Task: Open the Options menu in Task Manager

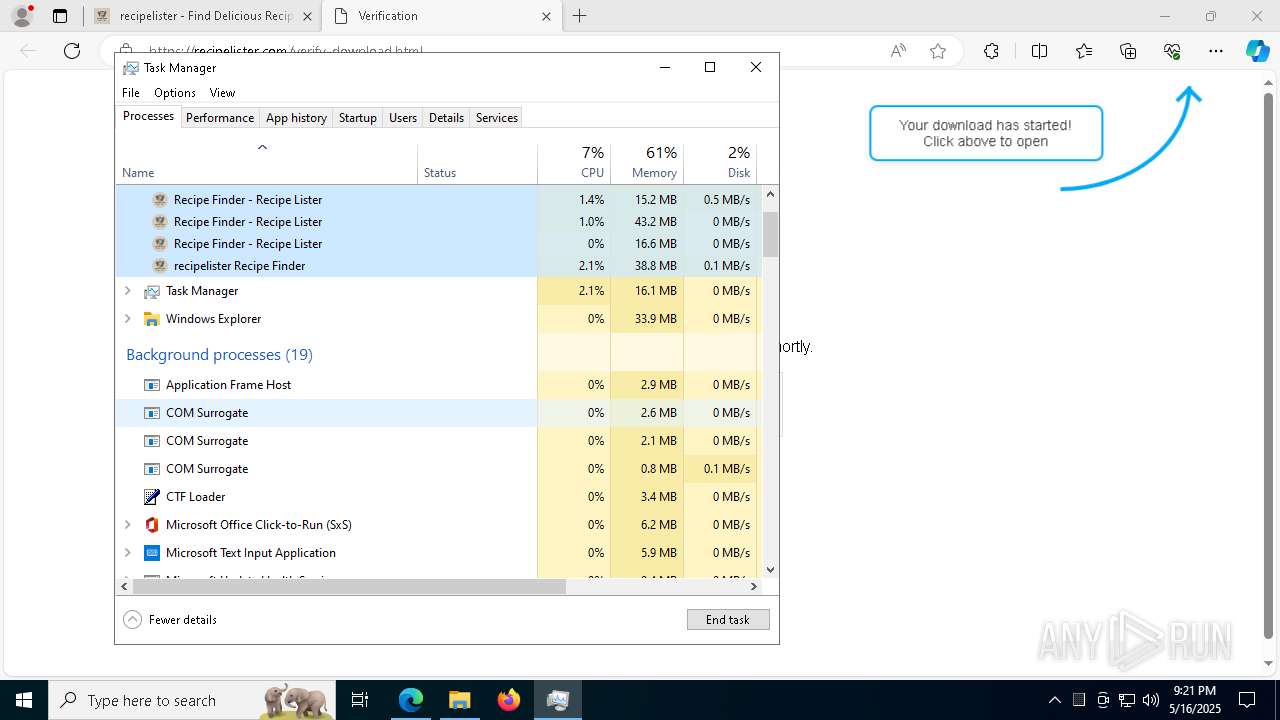Action: point(175,92)
